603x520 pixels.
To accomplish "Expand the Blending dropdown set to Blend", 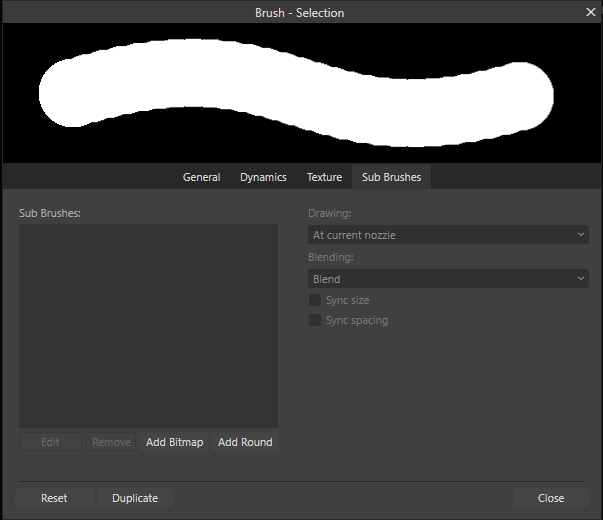I will [448, 278].
